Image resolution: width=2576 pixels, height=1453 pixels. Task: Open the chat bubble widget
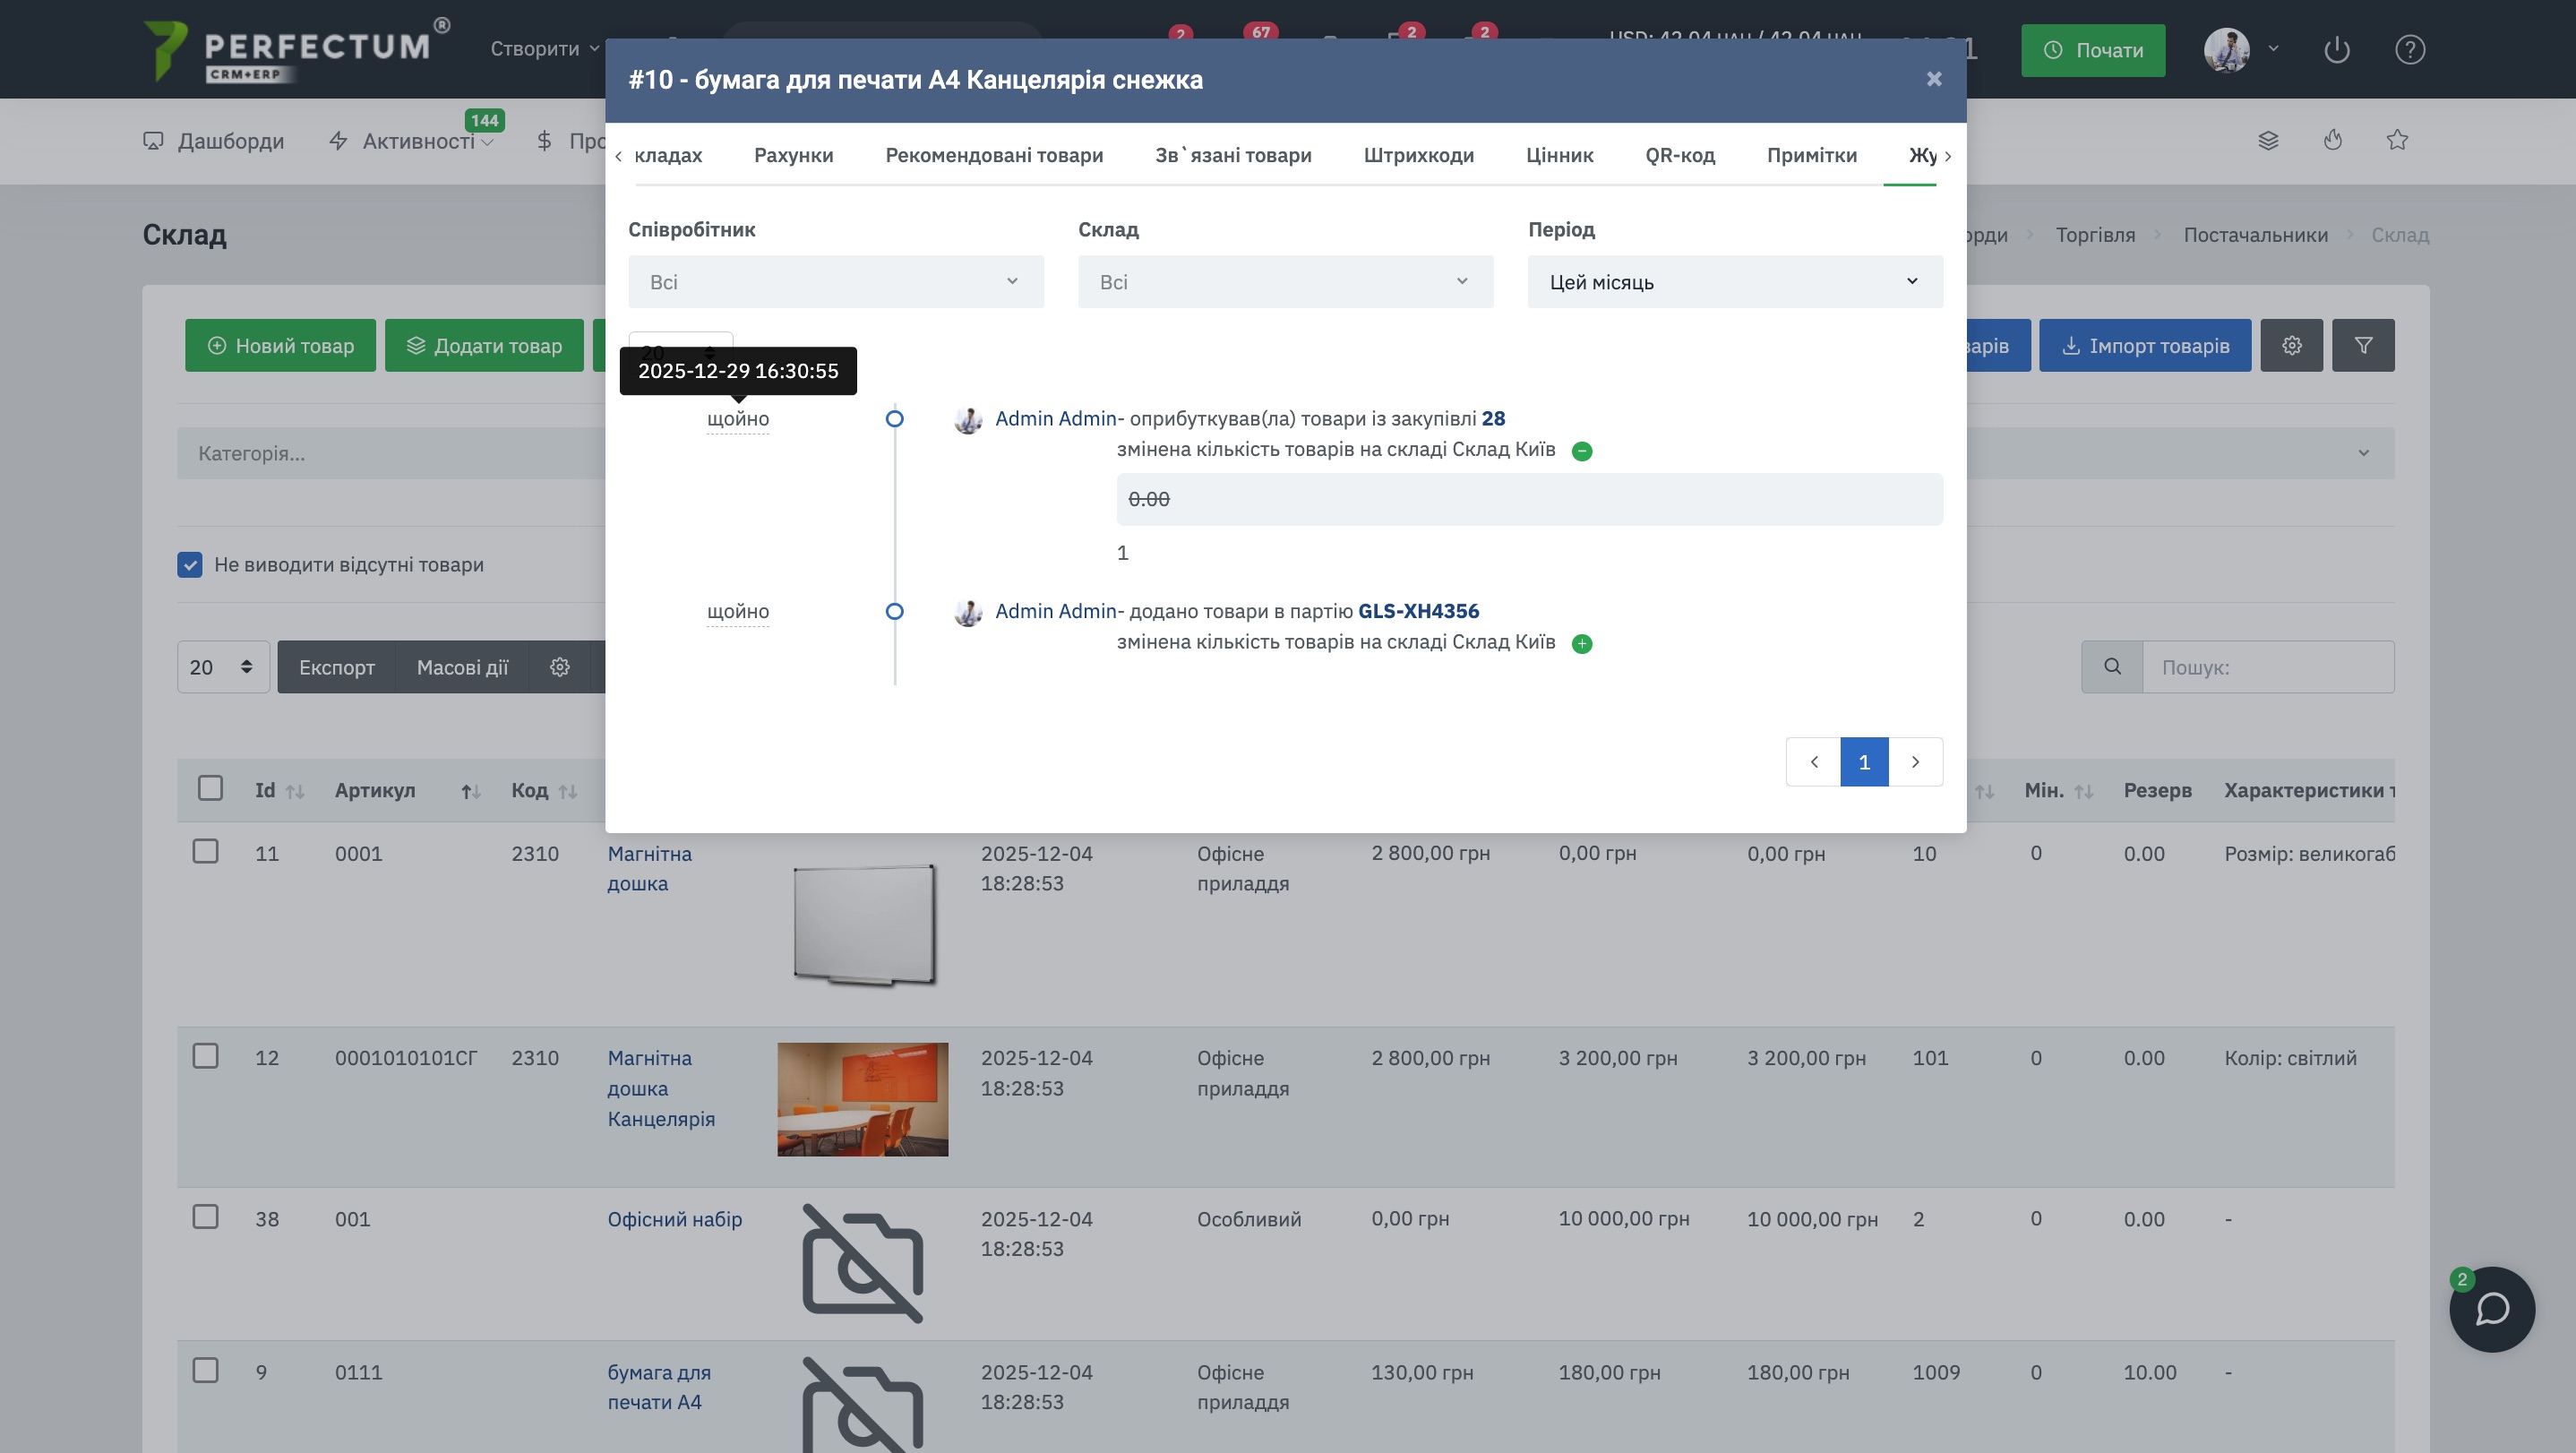[2491, 1309]
